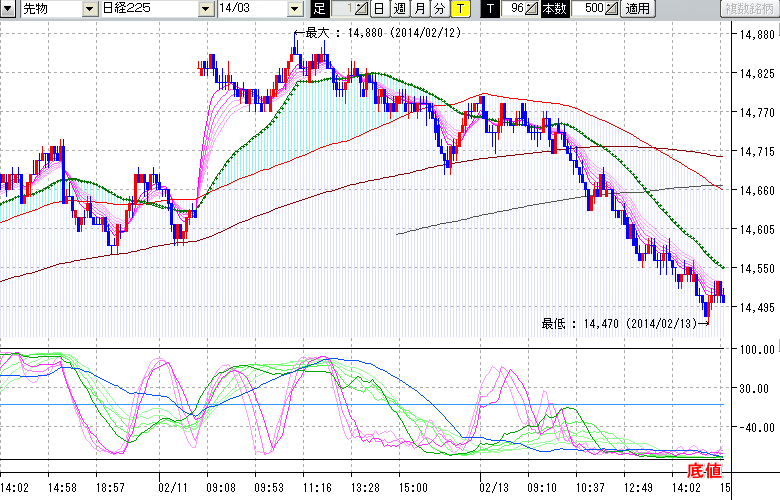The image size is (780, 500).
Task: Click the red 底値 indicator label
Action: pyautogui.click(x=702, y=471)
